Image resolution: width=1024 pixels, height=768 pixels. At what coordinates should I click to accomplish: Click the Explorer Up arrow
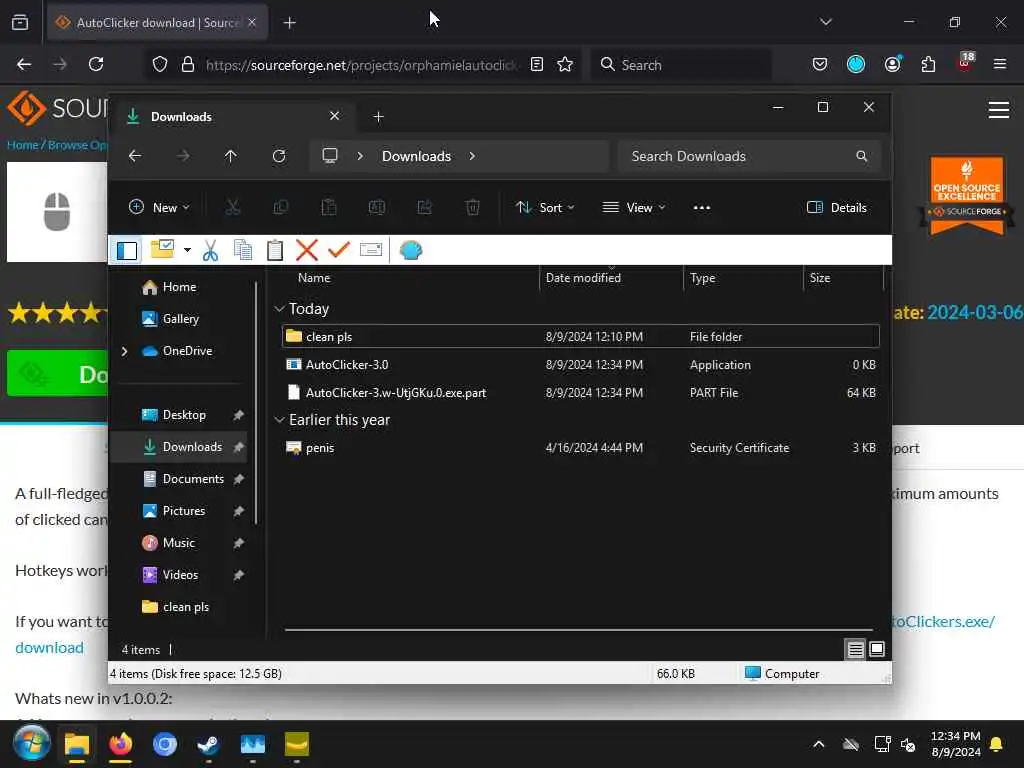(x=231, y=156)
